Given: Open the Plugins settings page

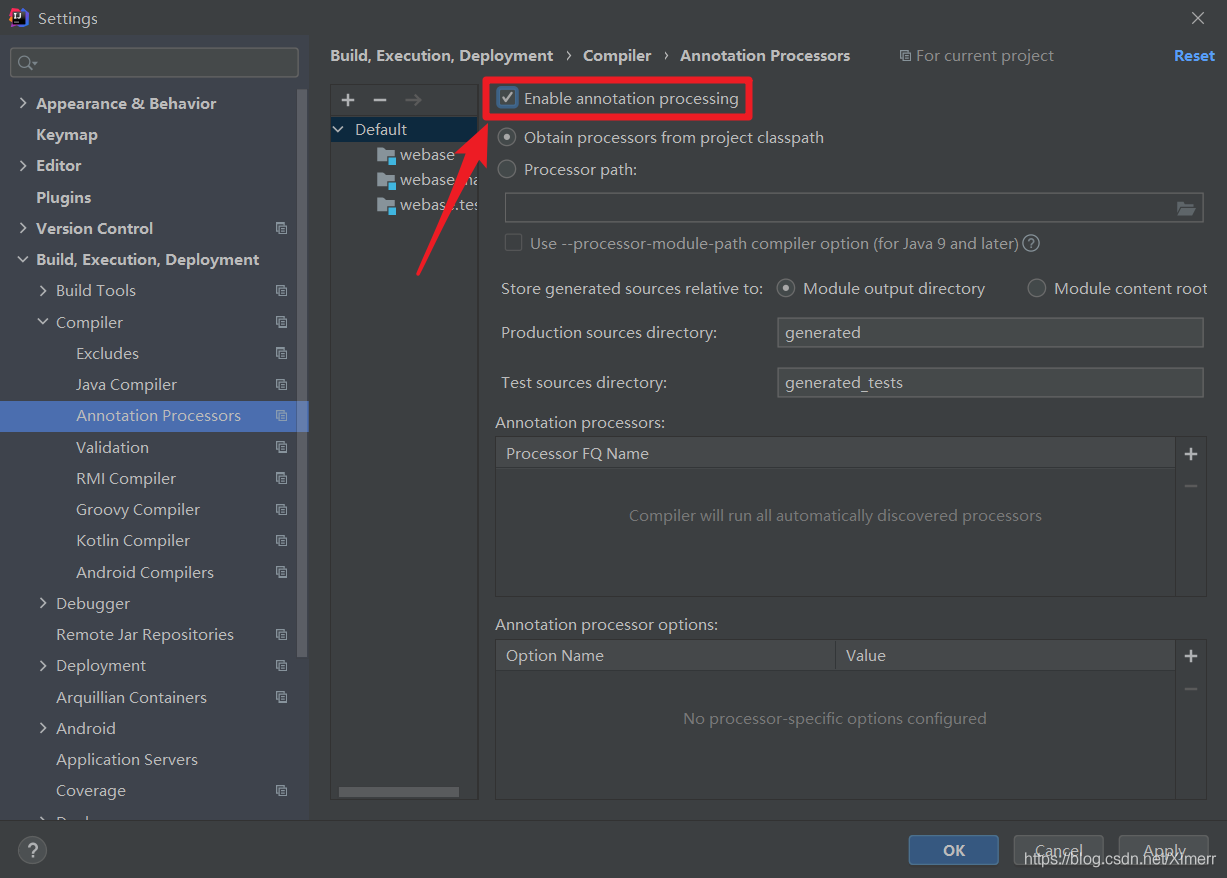Looking at the screenshot, I should (63, 197).
